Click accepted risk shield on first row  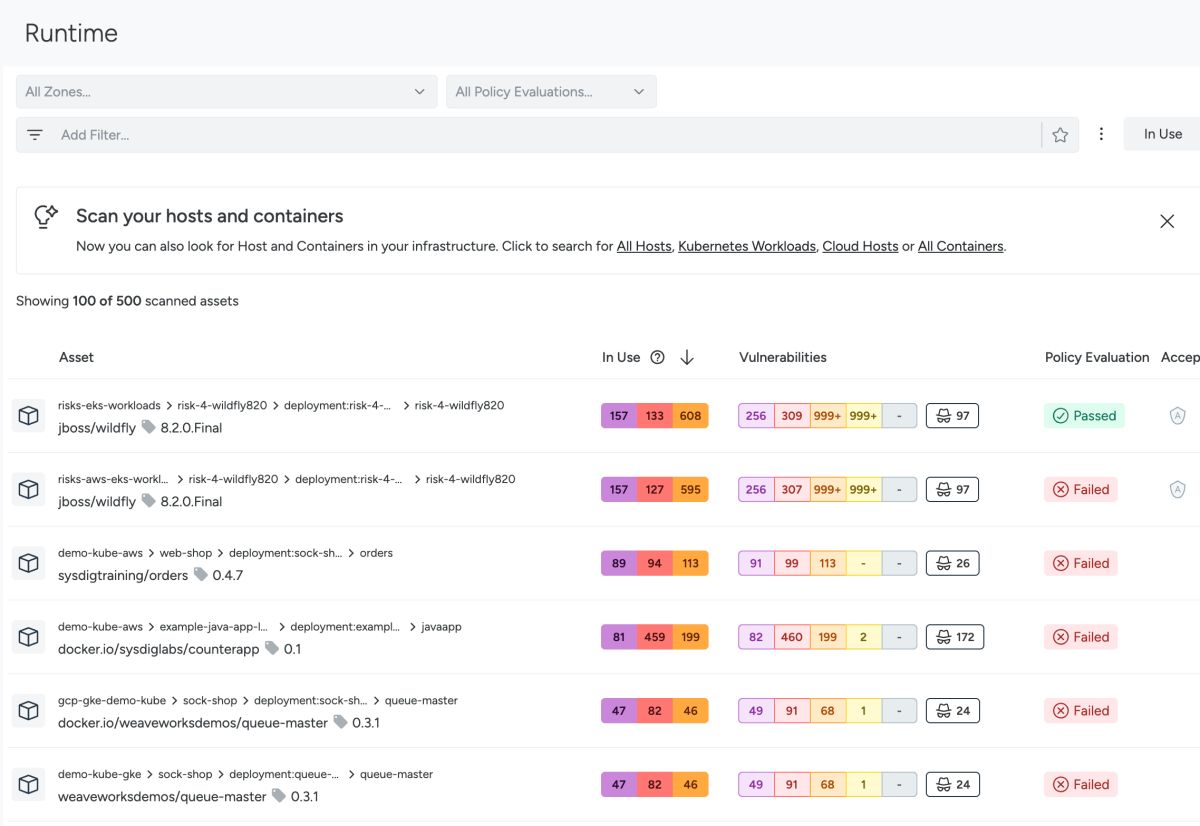[x=1177, y=416]
